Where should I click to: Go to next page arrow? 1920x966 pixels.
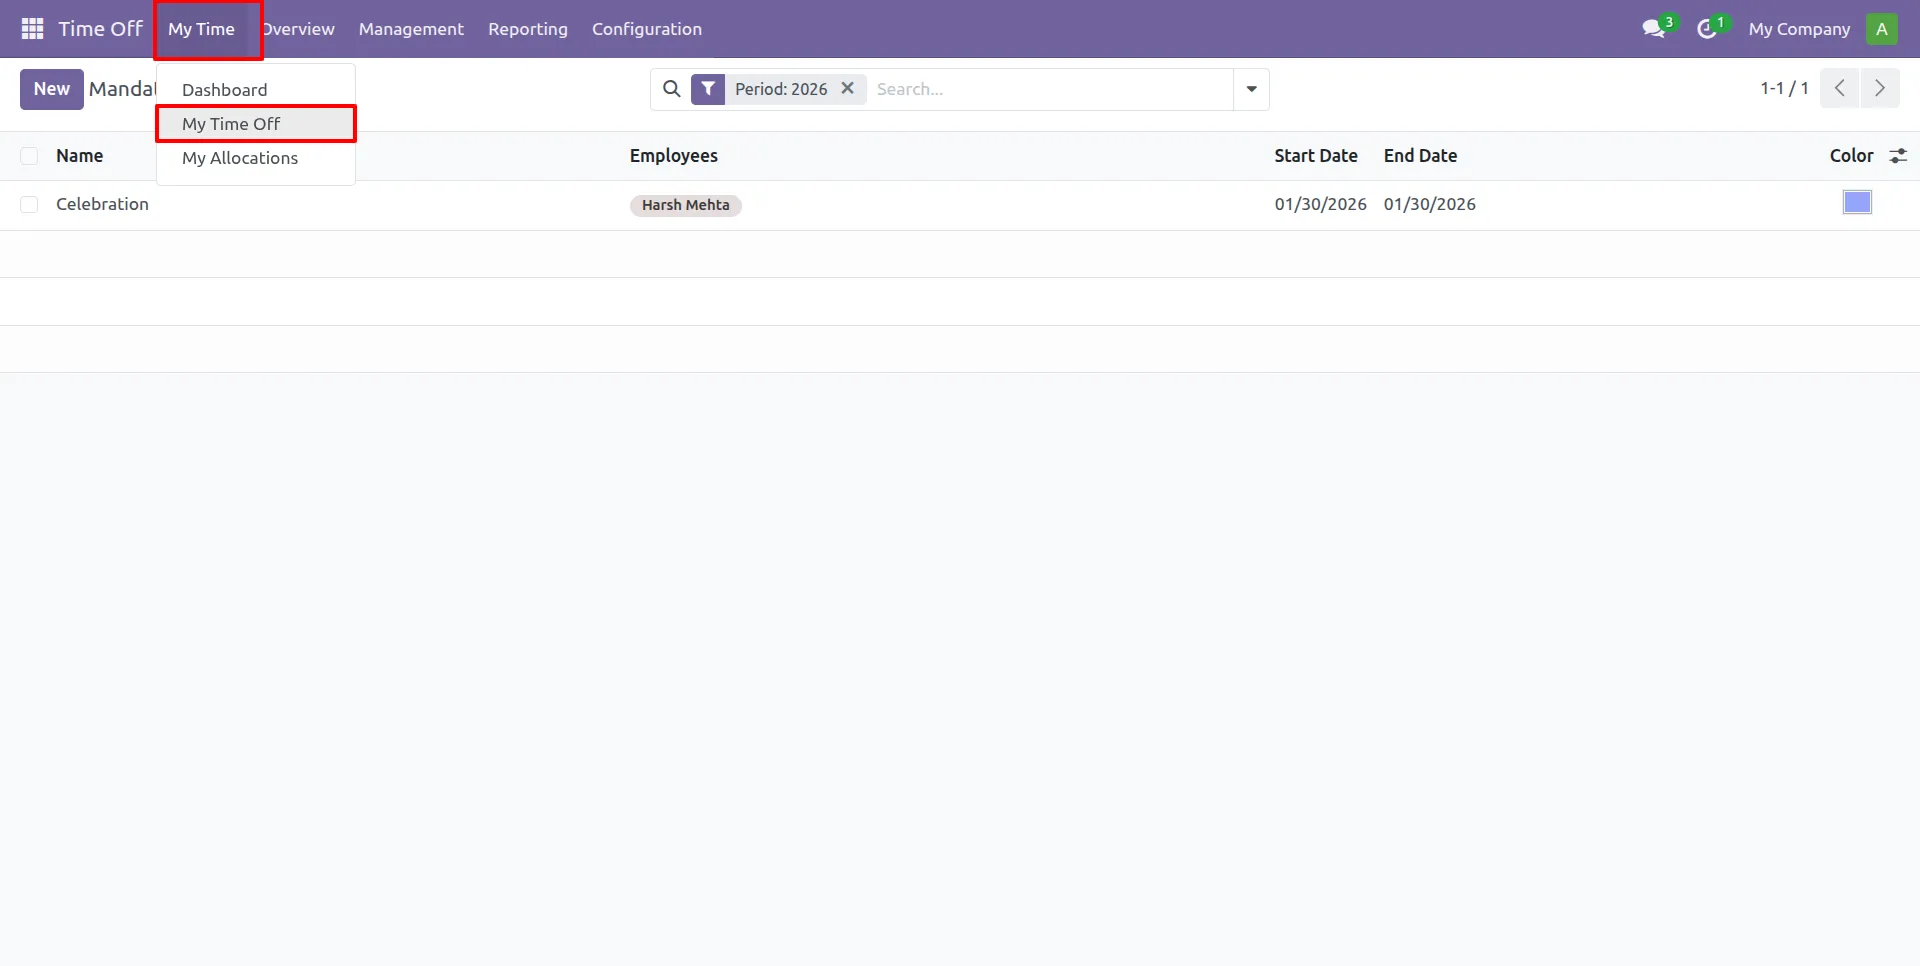pyautogui.click(x=1879, y=88)
